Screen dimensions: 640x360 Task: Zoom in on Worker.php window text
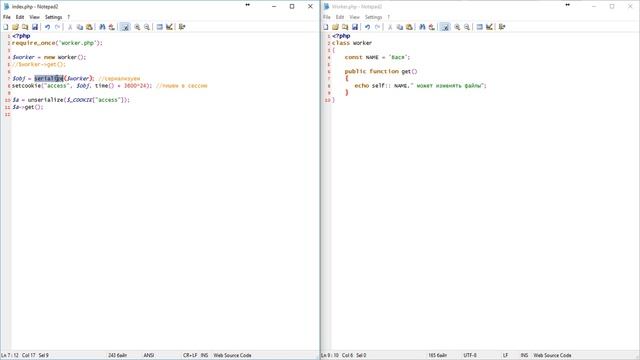(457, 27)
